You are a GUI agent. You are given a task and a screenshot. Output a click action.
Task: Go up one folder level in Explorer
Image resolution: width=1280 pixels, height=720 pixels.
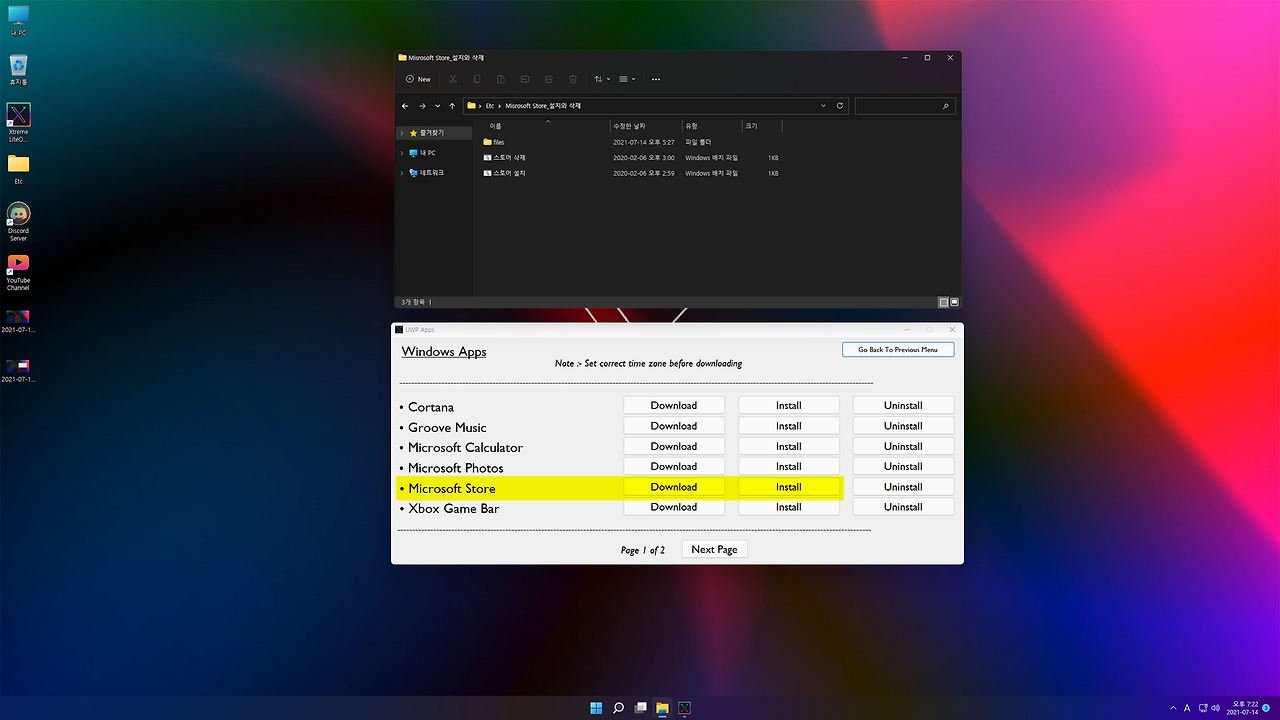(453, 105)
